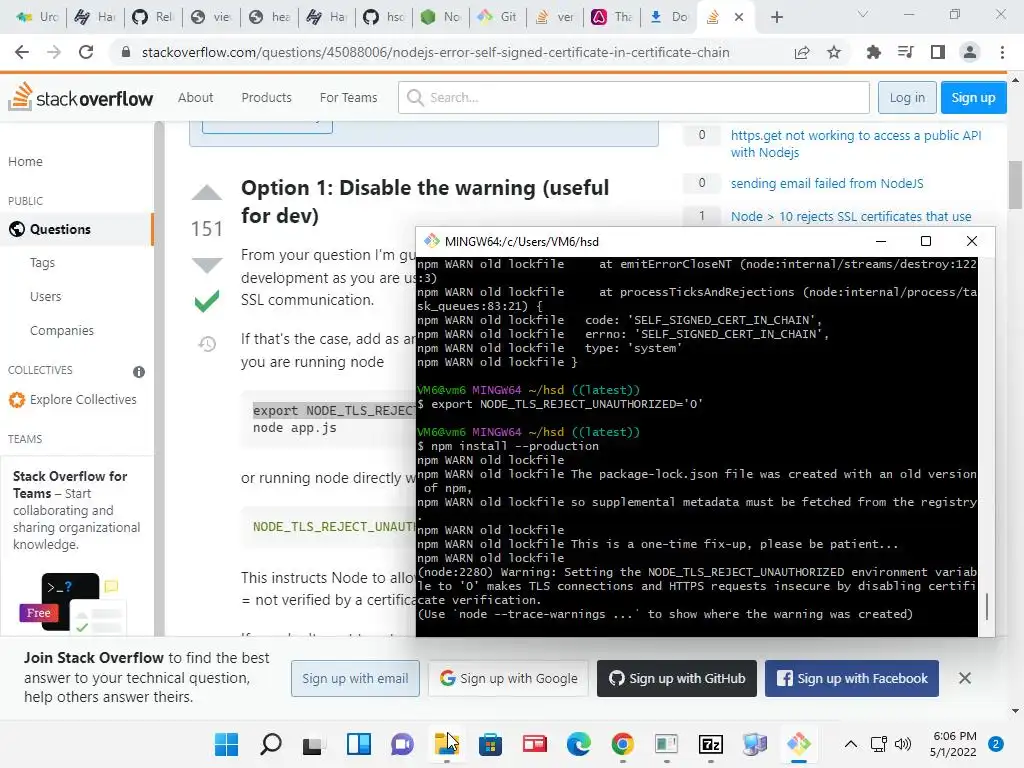Open the Windows Start menu

[x=227, y=744]
